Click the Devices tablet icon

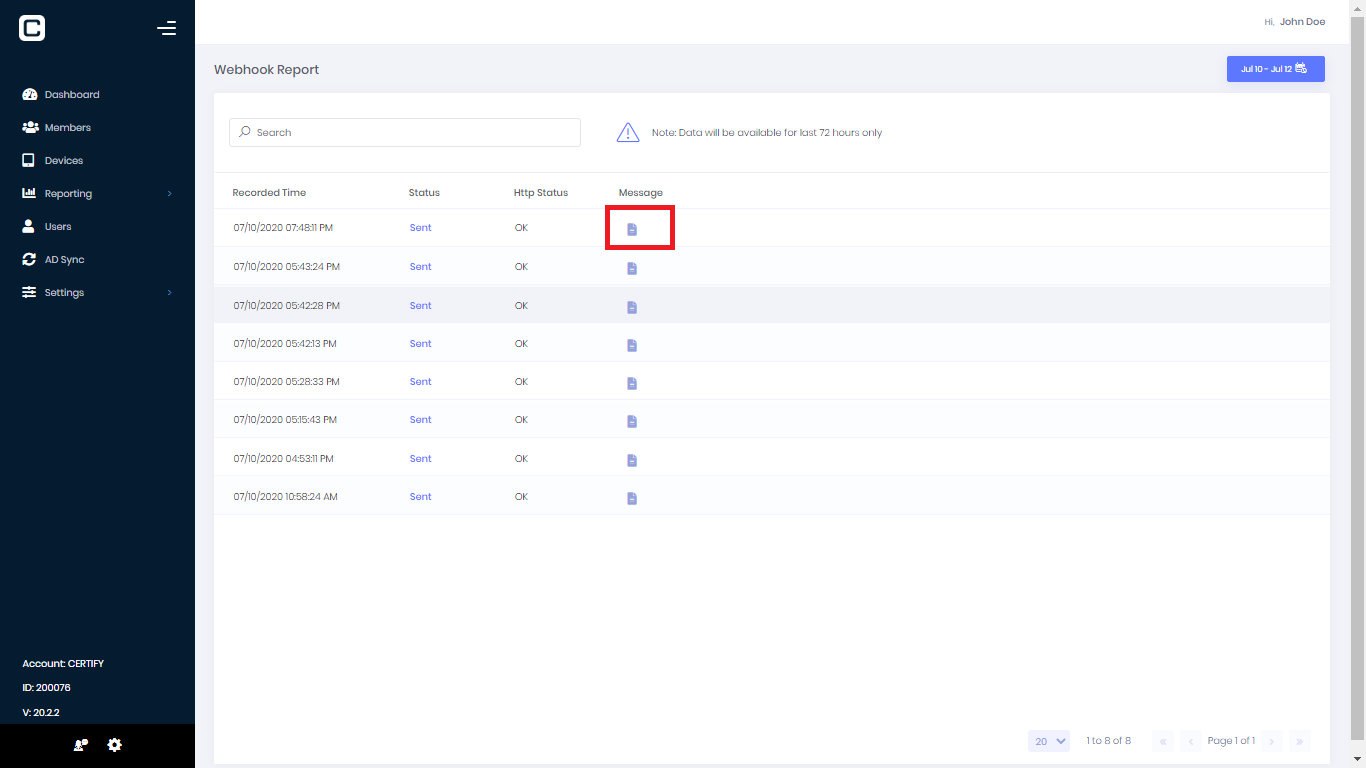tap(29, 160)
